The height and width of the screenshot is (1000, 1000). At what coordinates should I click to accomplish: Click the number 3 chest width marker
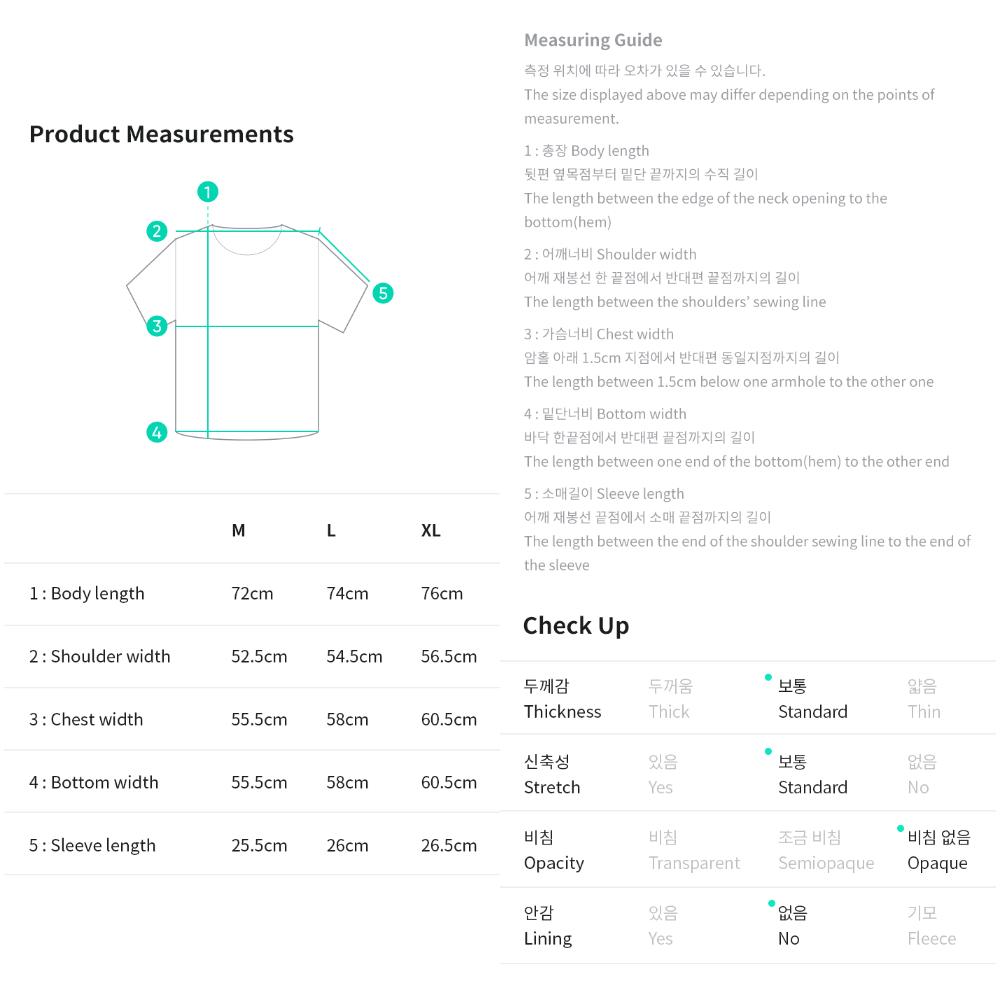pos(157,326)
